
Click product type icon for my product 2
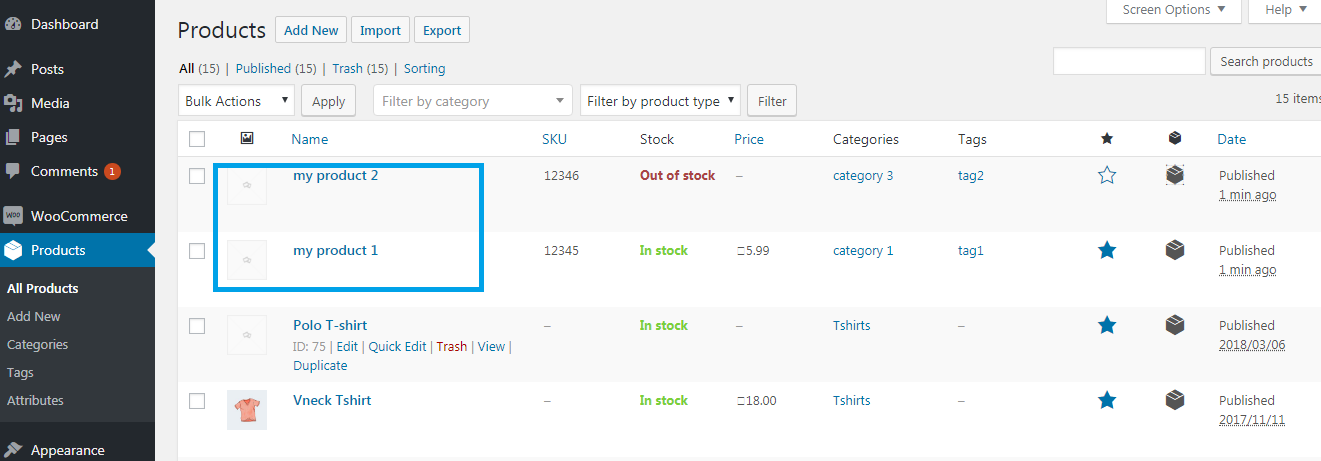pyautogui.click(x=1175, y=175)
